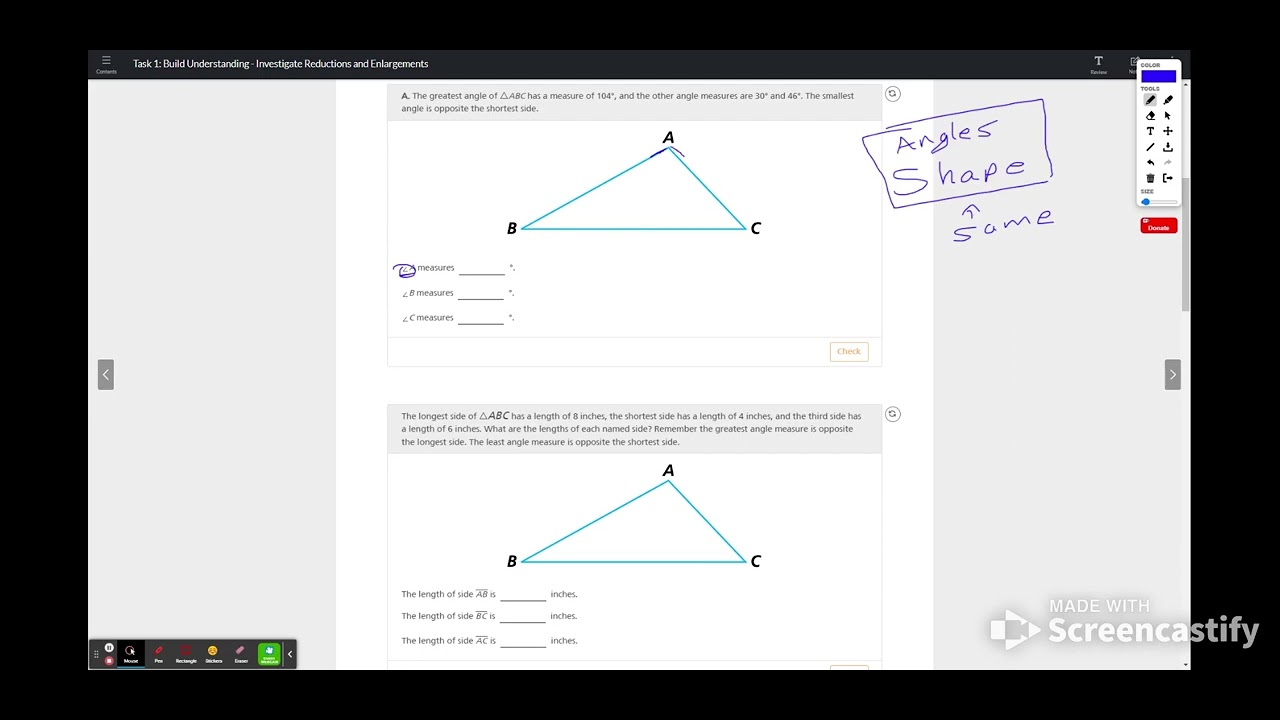
Task: Click the red Donate button
Action: pyautogui.click(x=1159, y=226)
